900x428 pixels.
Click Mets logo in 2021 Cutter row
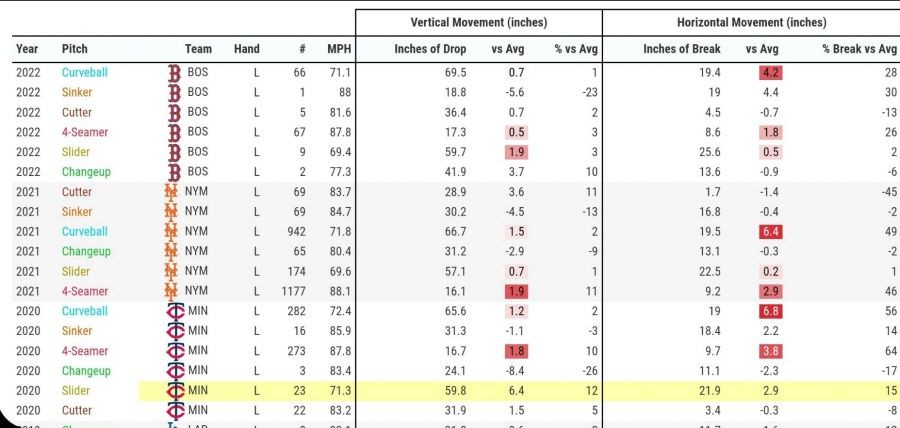(173, 192)
